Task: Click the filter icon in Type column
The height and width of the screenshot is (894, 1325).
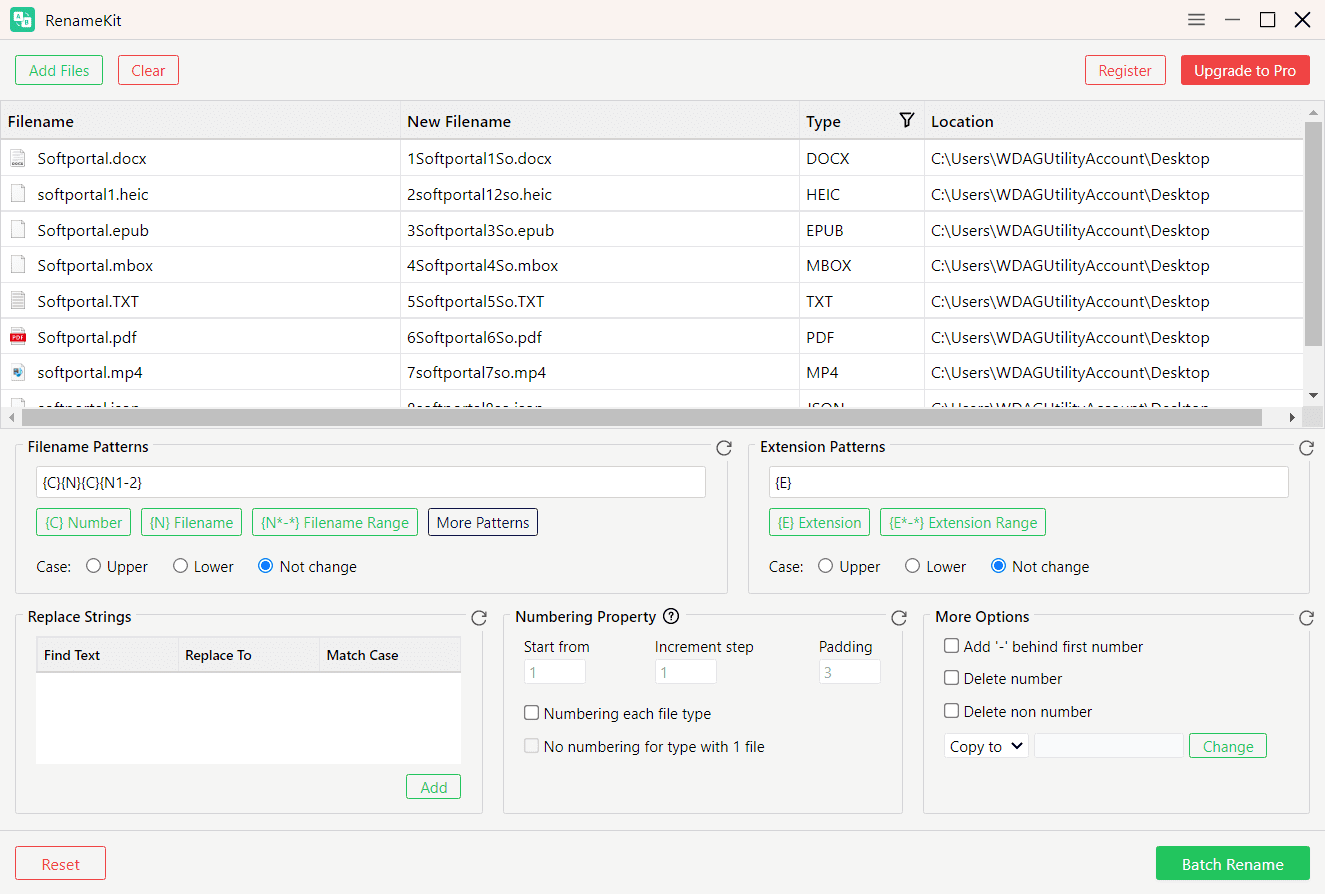Action: 907,121
